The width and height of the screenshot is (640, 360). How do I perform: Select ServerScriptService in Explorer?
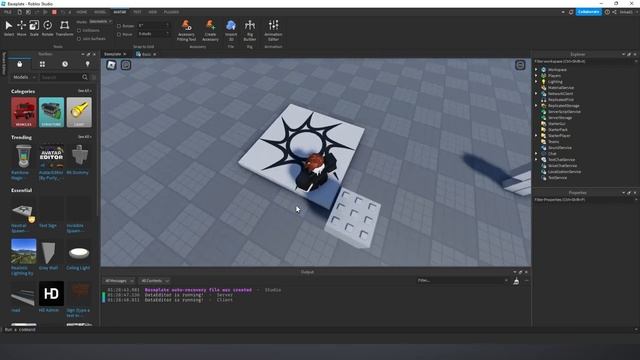[x=564, y=111]
